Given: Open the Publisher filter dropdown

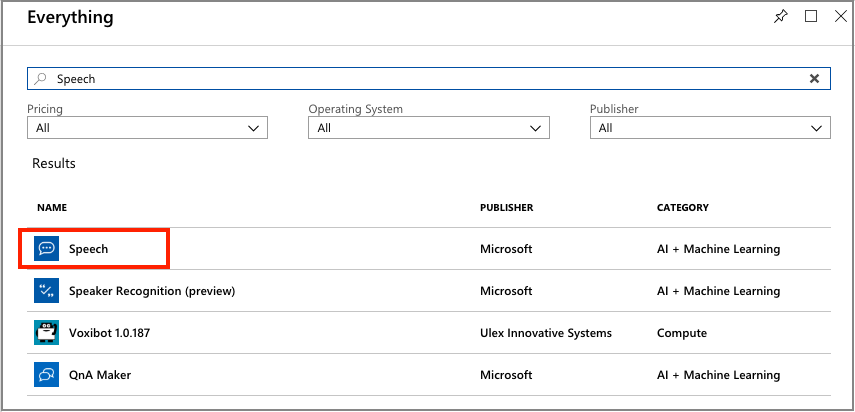Looking at the screenshot, I should 710,128.
